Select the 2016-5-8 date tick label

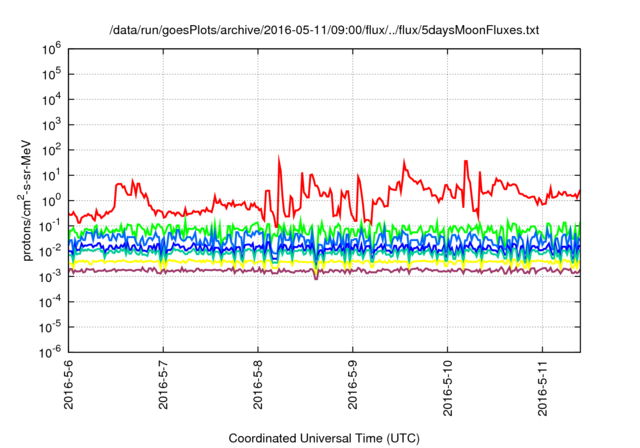click(x=258, y=384)
